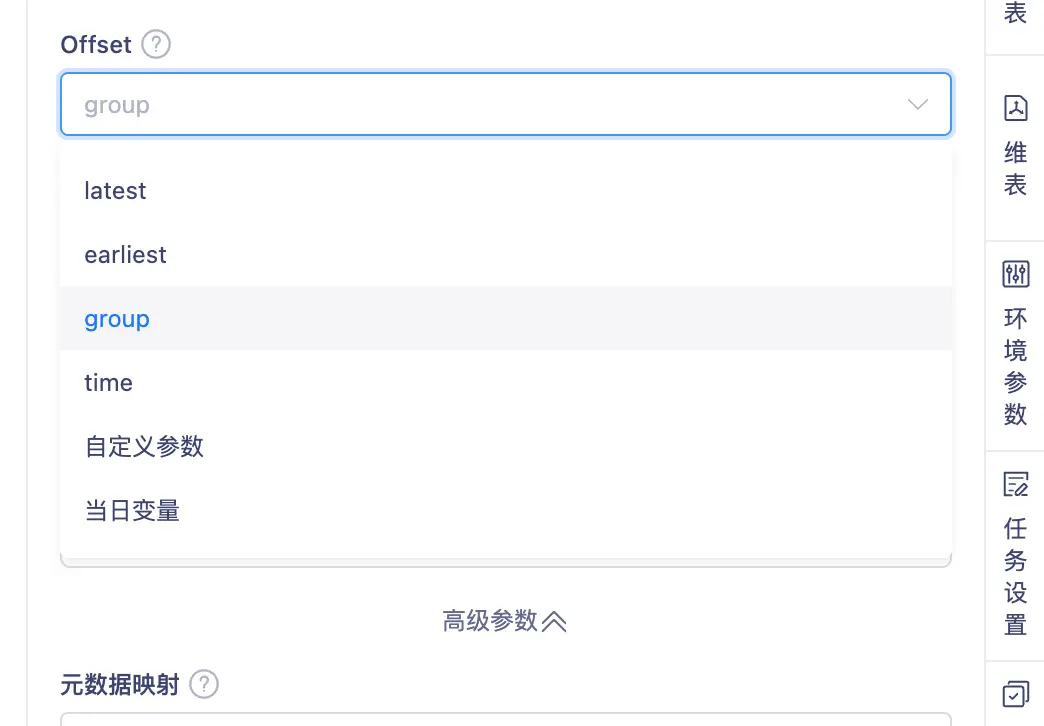Collapse the 高级参数 advanced section
1044x726 pixels.
tap(505, 621)
